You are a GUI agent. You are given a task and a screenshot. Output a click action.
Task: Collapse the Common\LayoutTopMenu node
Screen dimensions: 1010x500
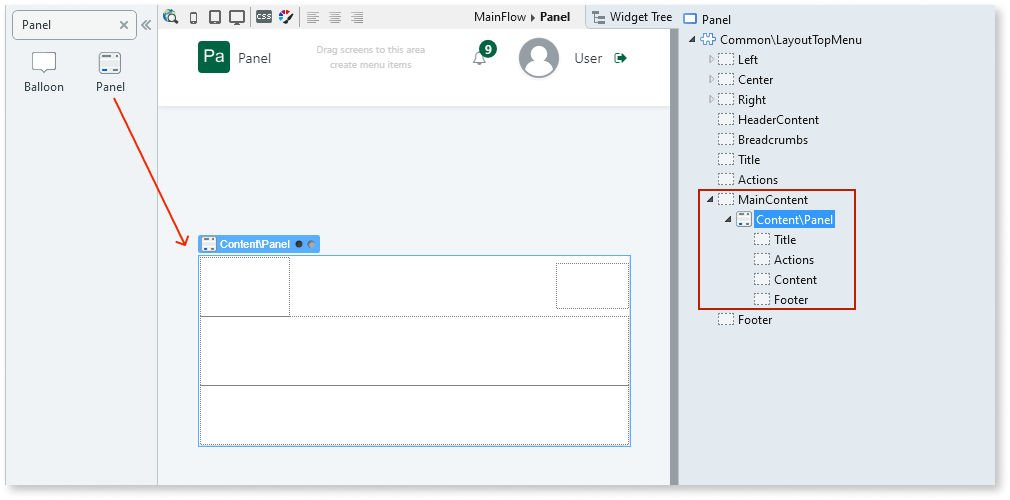[691, 40]
